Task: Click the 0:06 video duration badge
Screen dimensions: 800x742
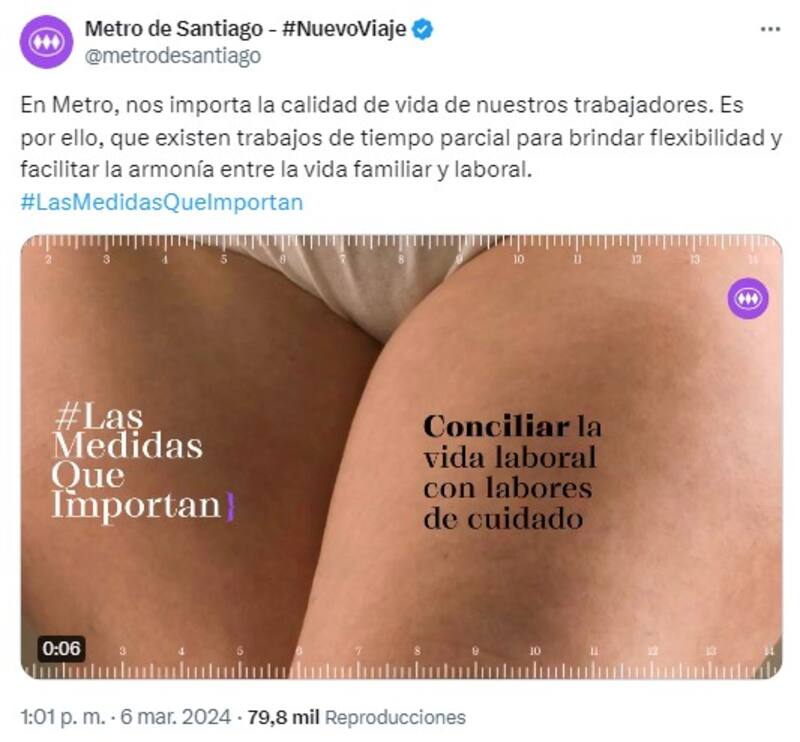Action: (x=61, y=649)
